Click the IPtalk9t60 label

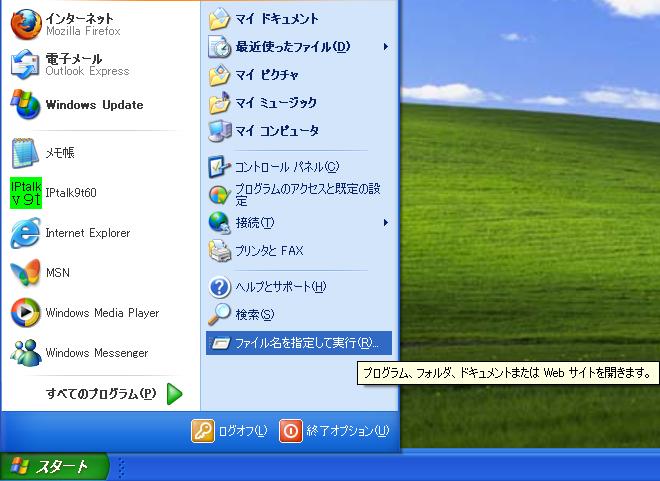[71, 193]
